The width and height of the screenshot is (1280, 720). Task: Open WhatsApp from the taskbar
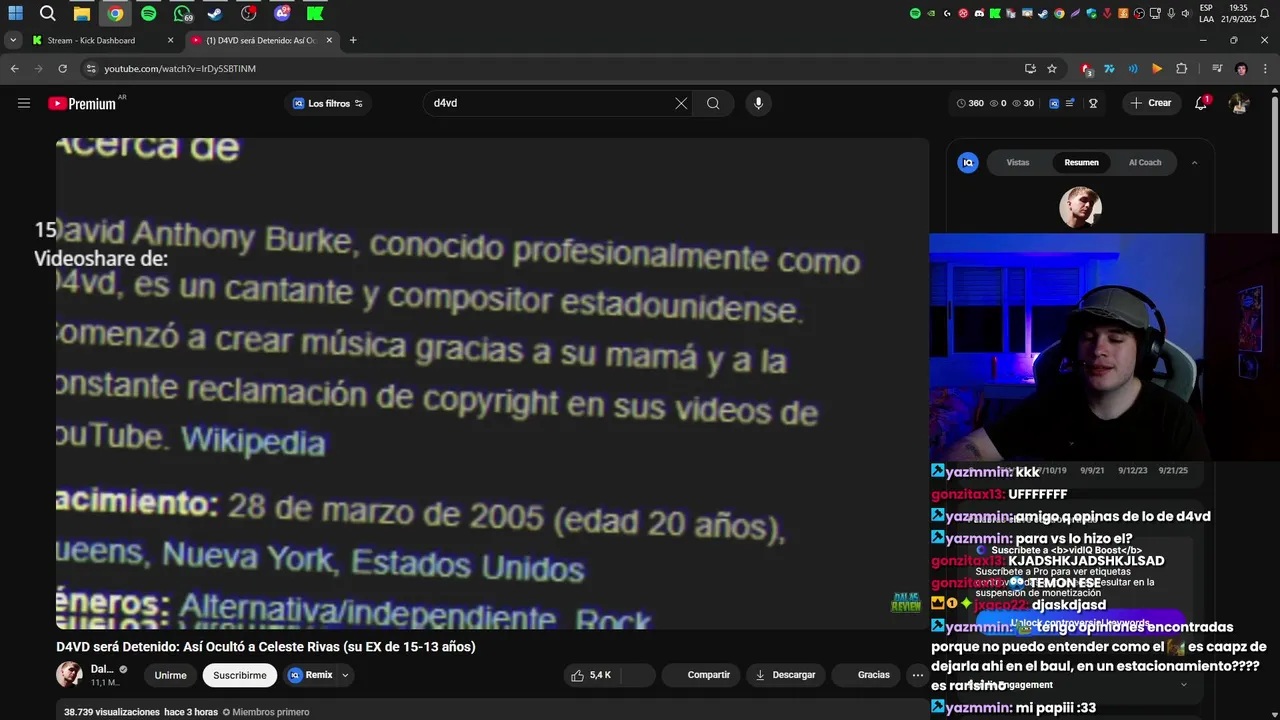click(182, 14)
